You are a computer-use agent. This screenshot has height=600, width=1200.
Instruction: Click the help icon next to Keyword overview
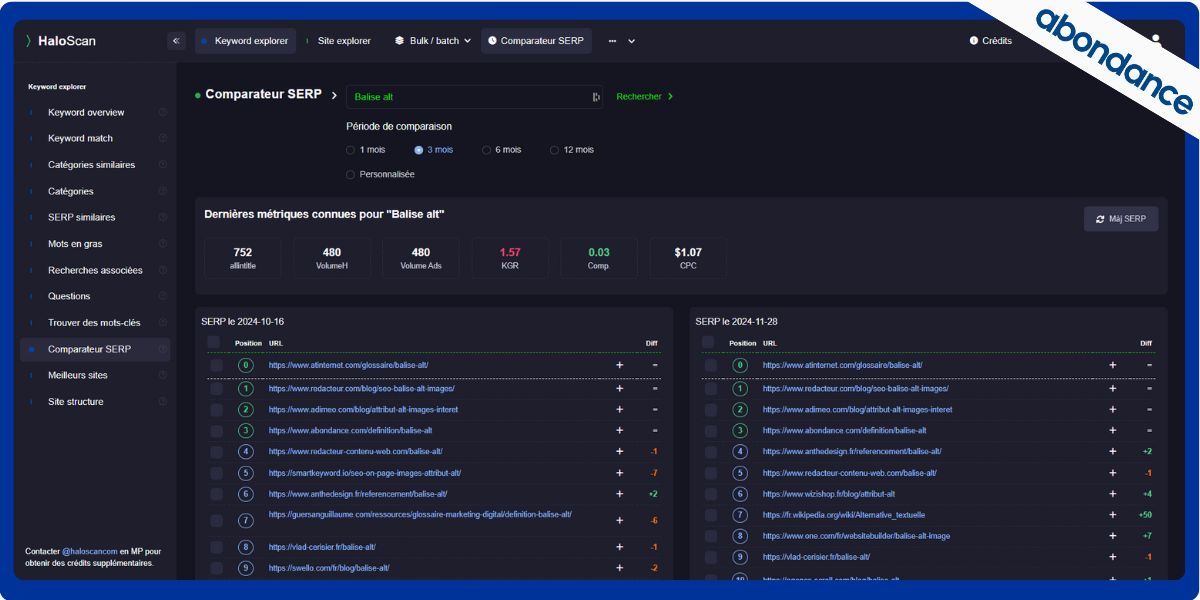click(x=163, y=112)
